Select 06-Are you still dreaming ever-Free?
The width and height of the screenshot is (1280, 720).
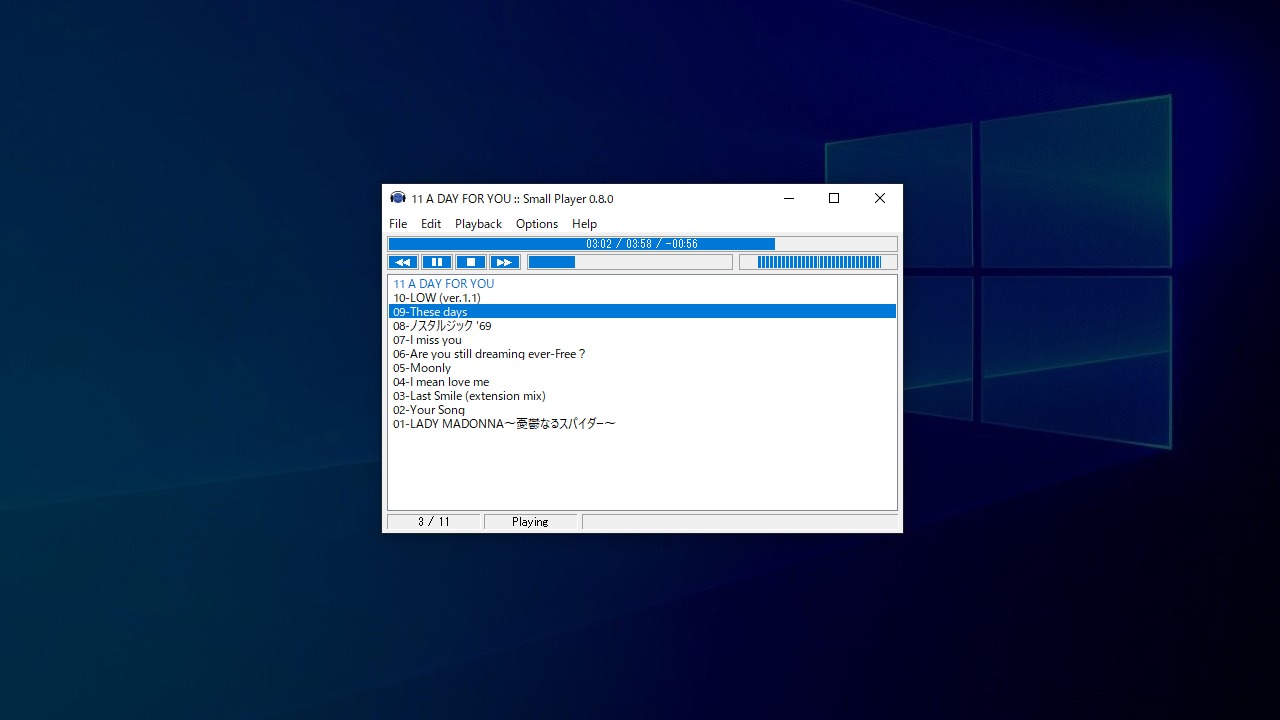tap(642, 354)
